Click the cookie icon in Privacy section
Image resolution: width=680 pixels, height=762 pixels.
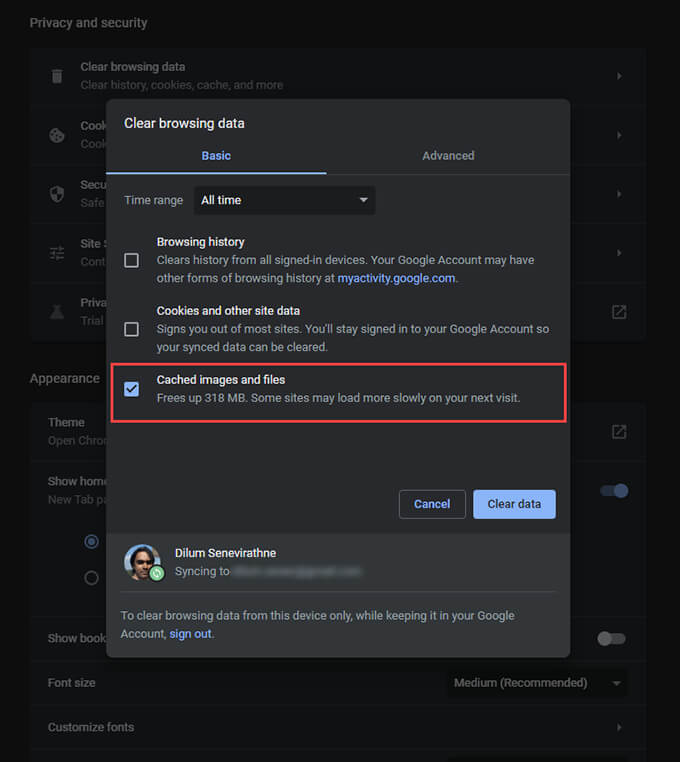point(57,135)
